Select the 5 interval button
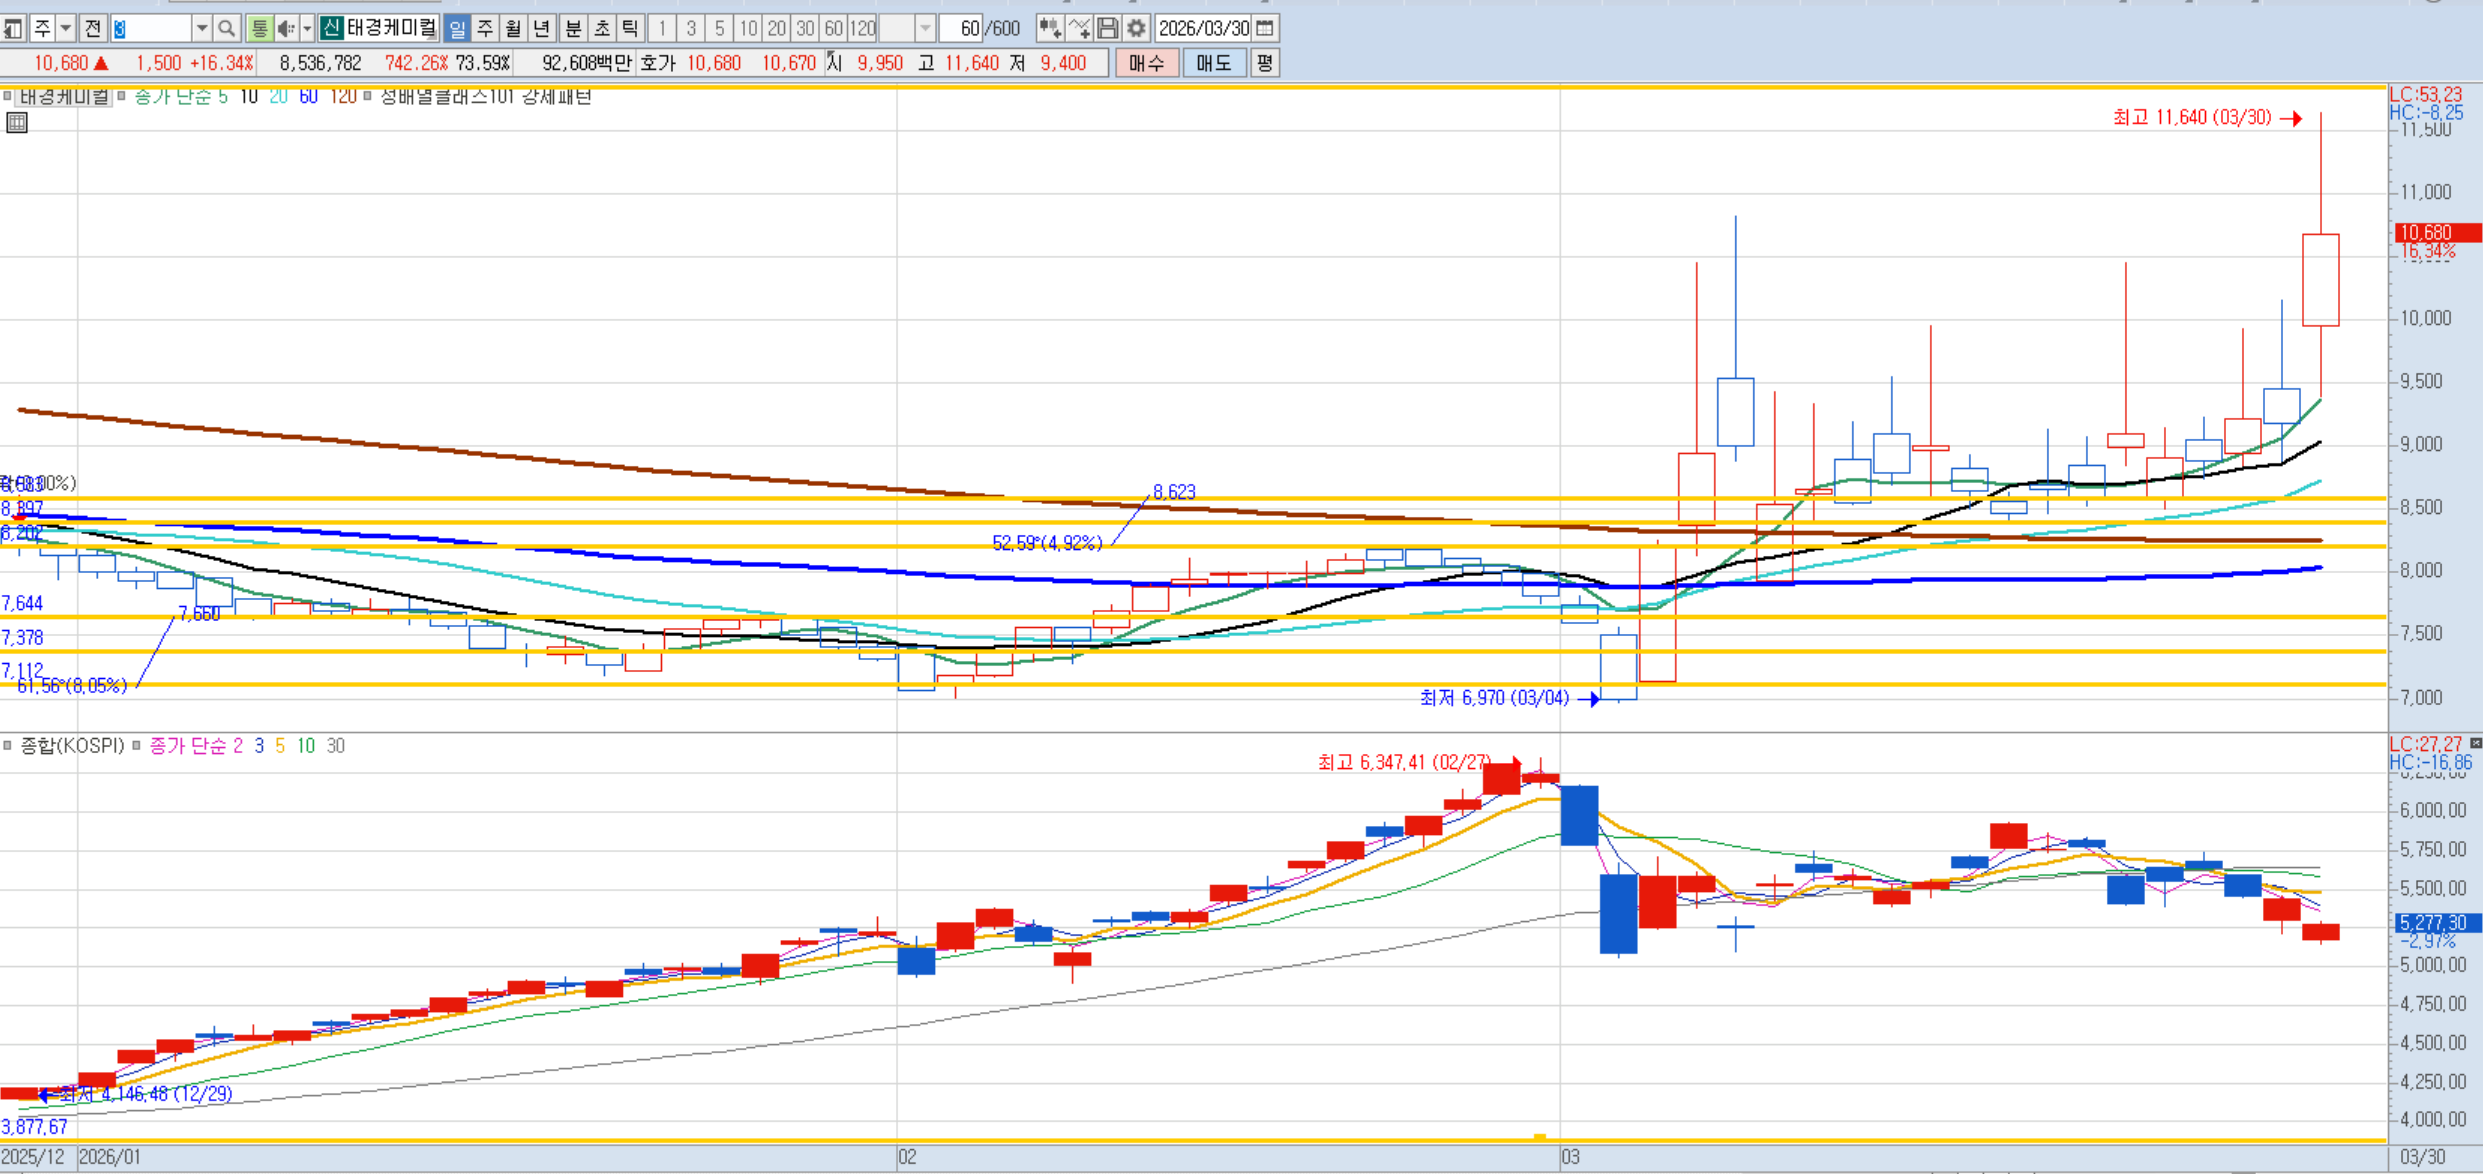The image size is (2483, 1174). tap(719, 29)
